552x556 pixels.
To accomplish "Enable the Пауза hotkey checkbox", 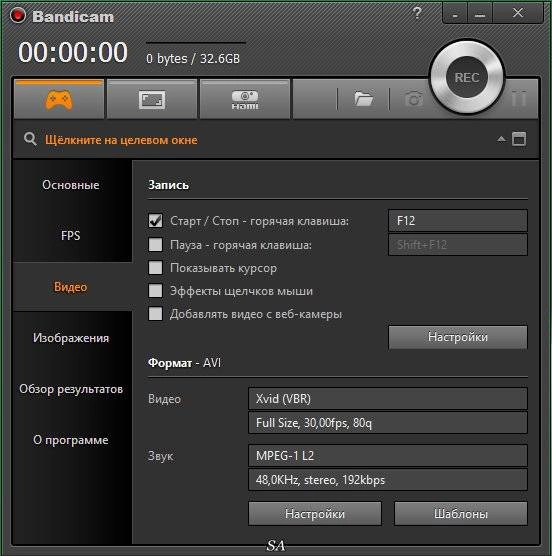I will click(x=155, y=244).
